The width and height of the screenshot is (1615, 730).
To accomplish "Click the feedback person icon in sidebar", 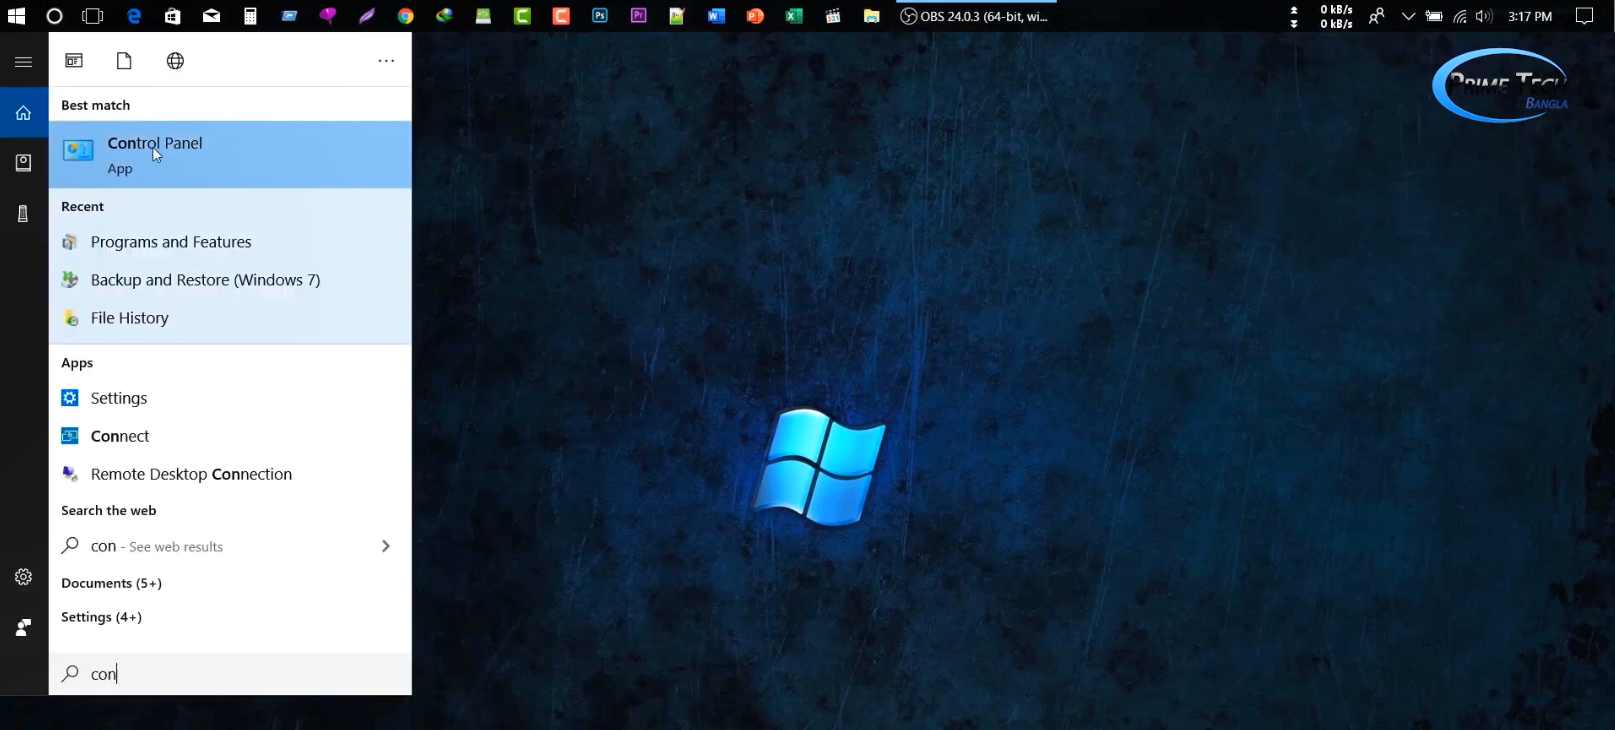I will (x=23, y=628).
